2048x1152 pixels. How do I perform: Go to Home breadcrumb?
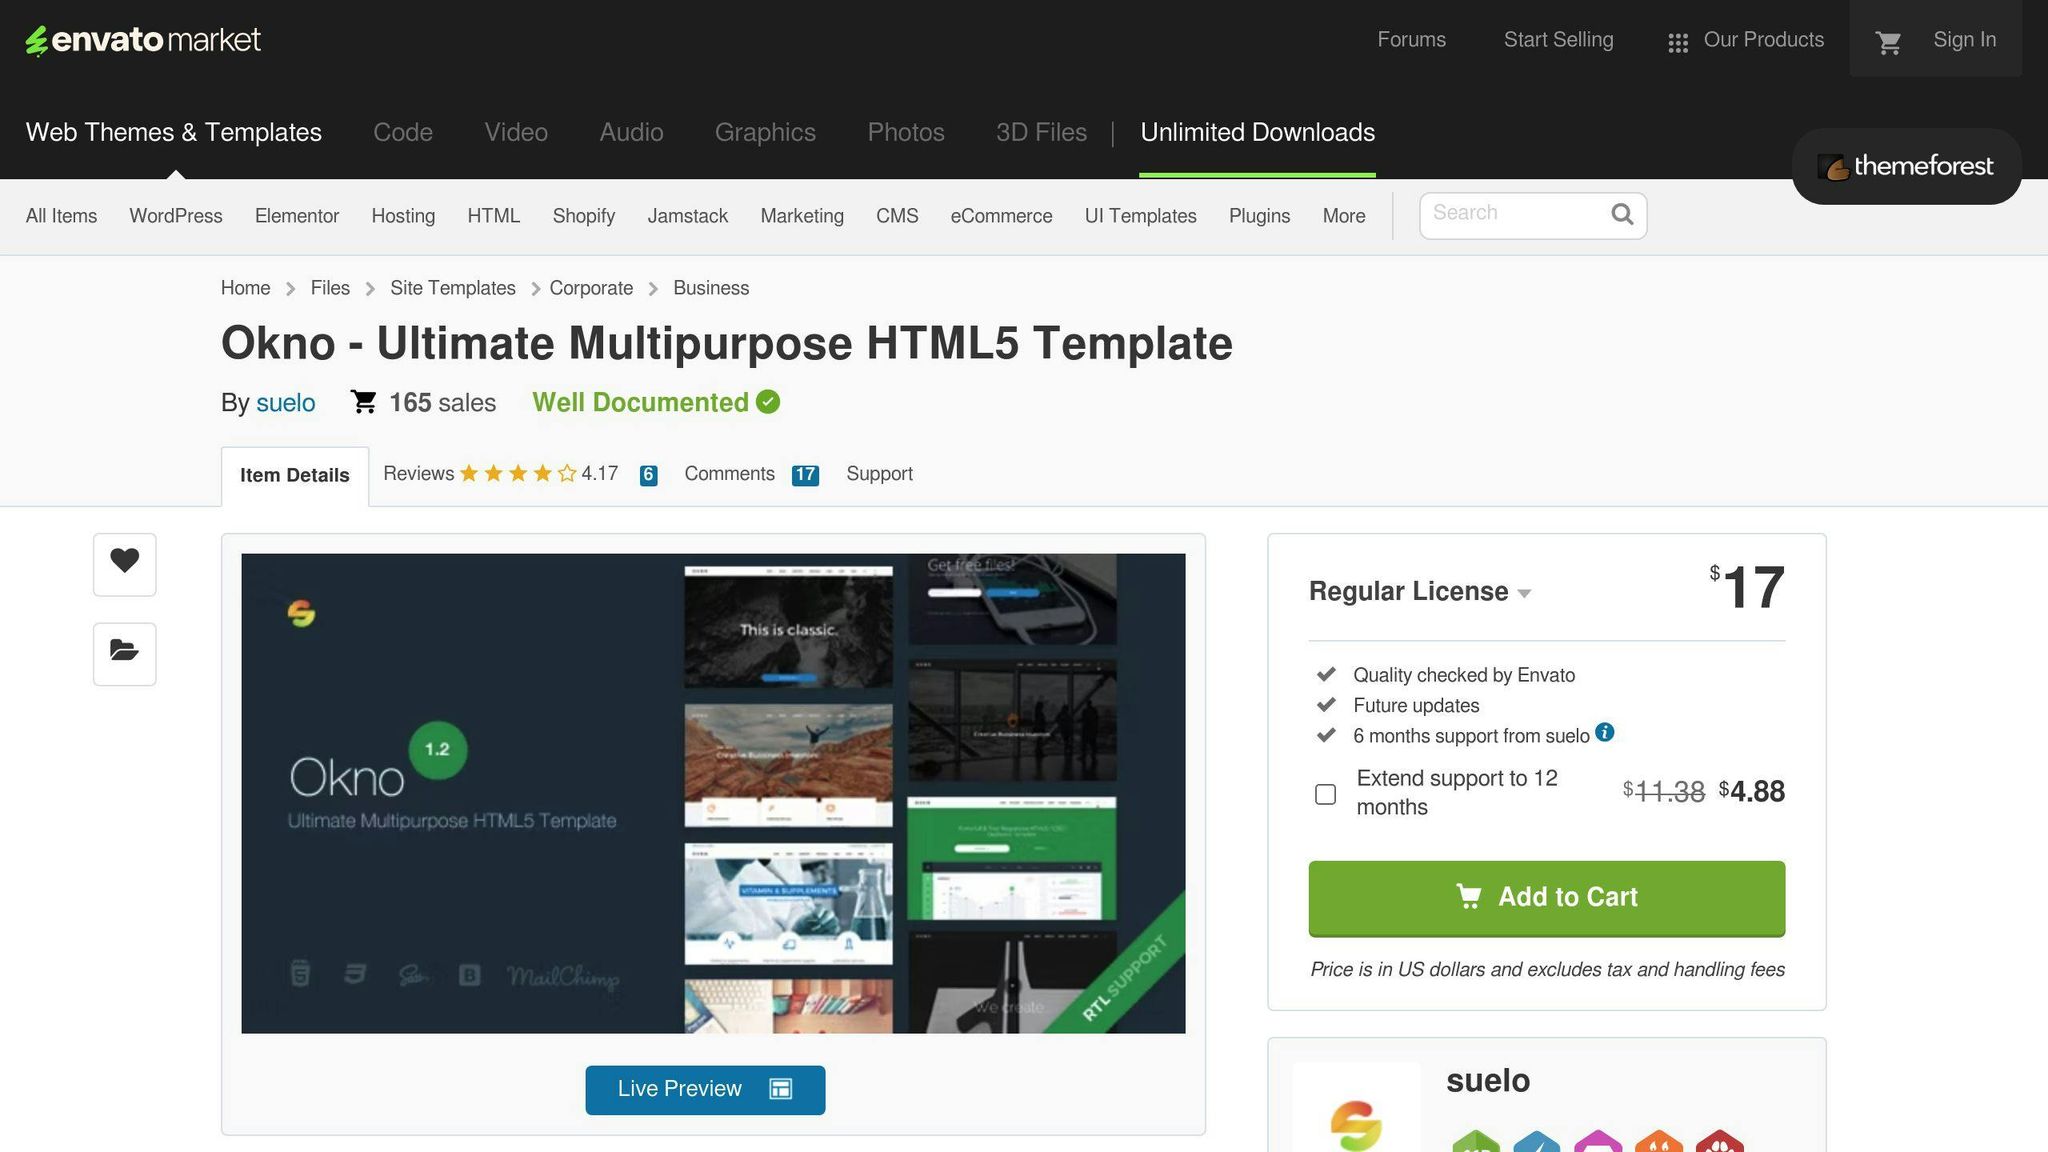pyautogui.click(x=245, y=288)
